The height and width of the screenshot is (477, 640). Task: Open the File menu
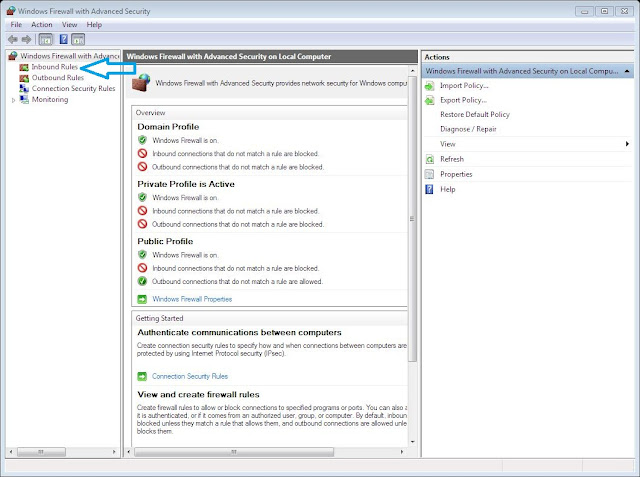click(x=16, y=25)
